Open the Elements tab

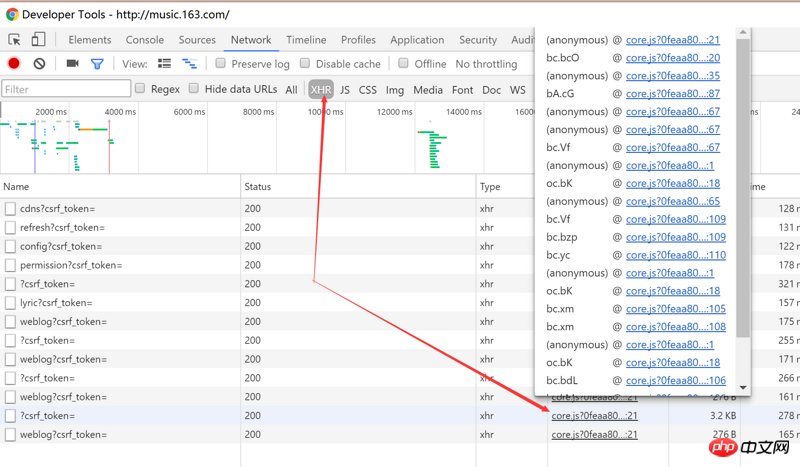coord(90,40)
